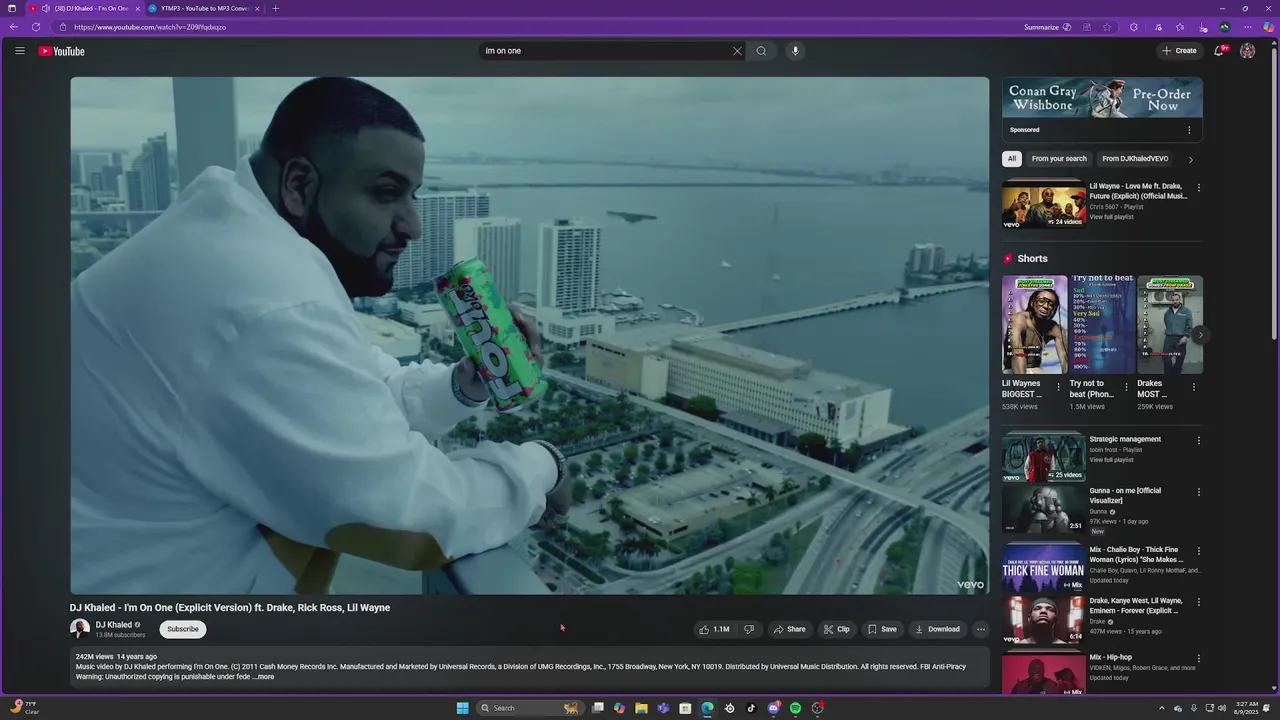
Task: Click the Windows taskbar search box
Action: point(529,708)
